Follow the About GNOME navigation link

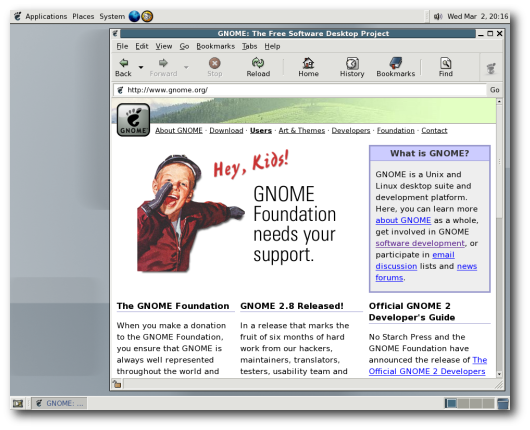178,130
